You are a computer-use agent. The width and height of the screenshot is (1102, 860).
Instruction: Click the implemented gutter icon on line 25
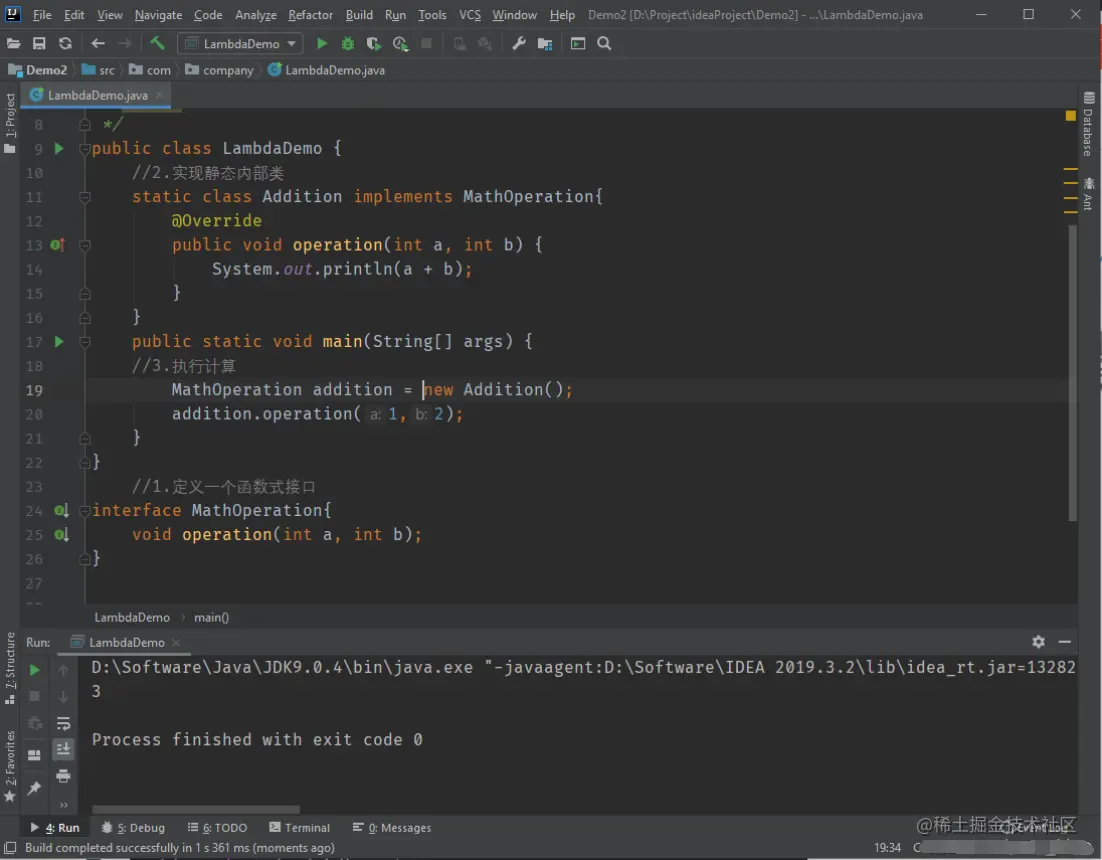tap(61, 535)
